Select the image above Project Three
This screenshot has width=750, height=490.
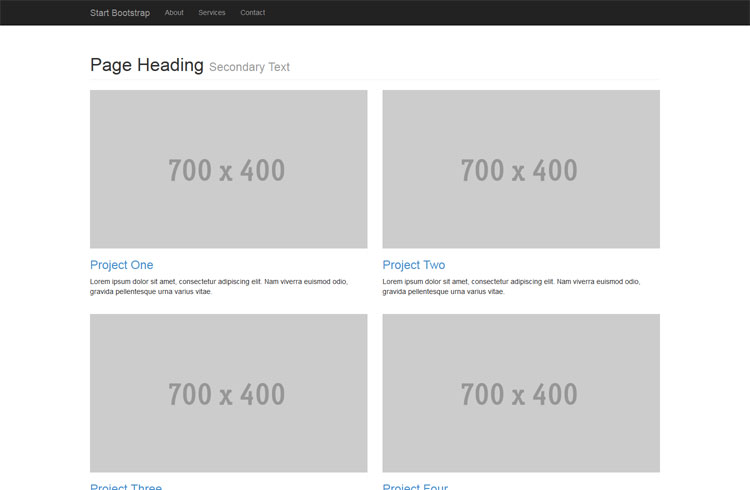click(x=228, y=393)
